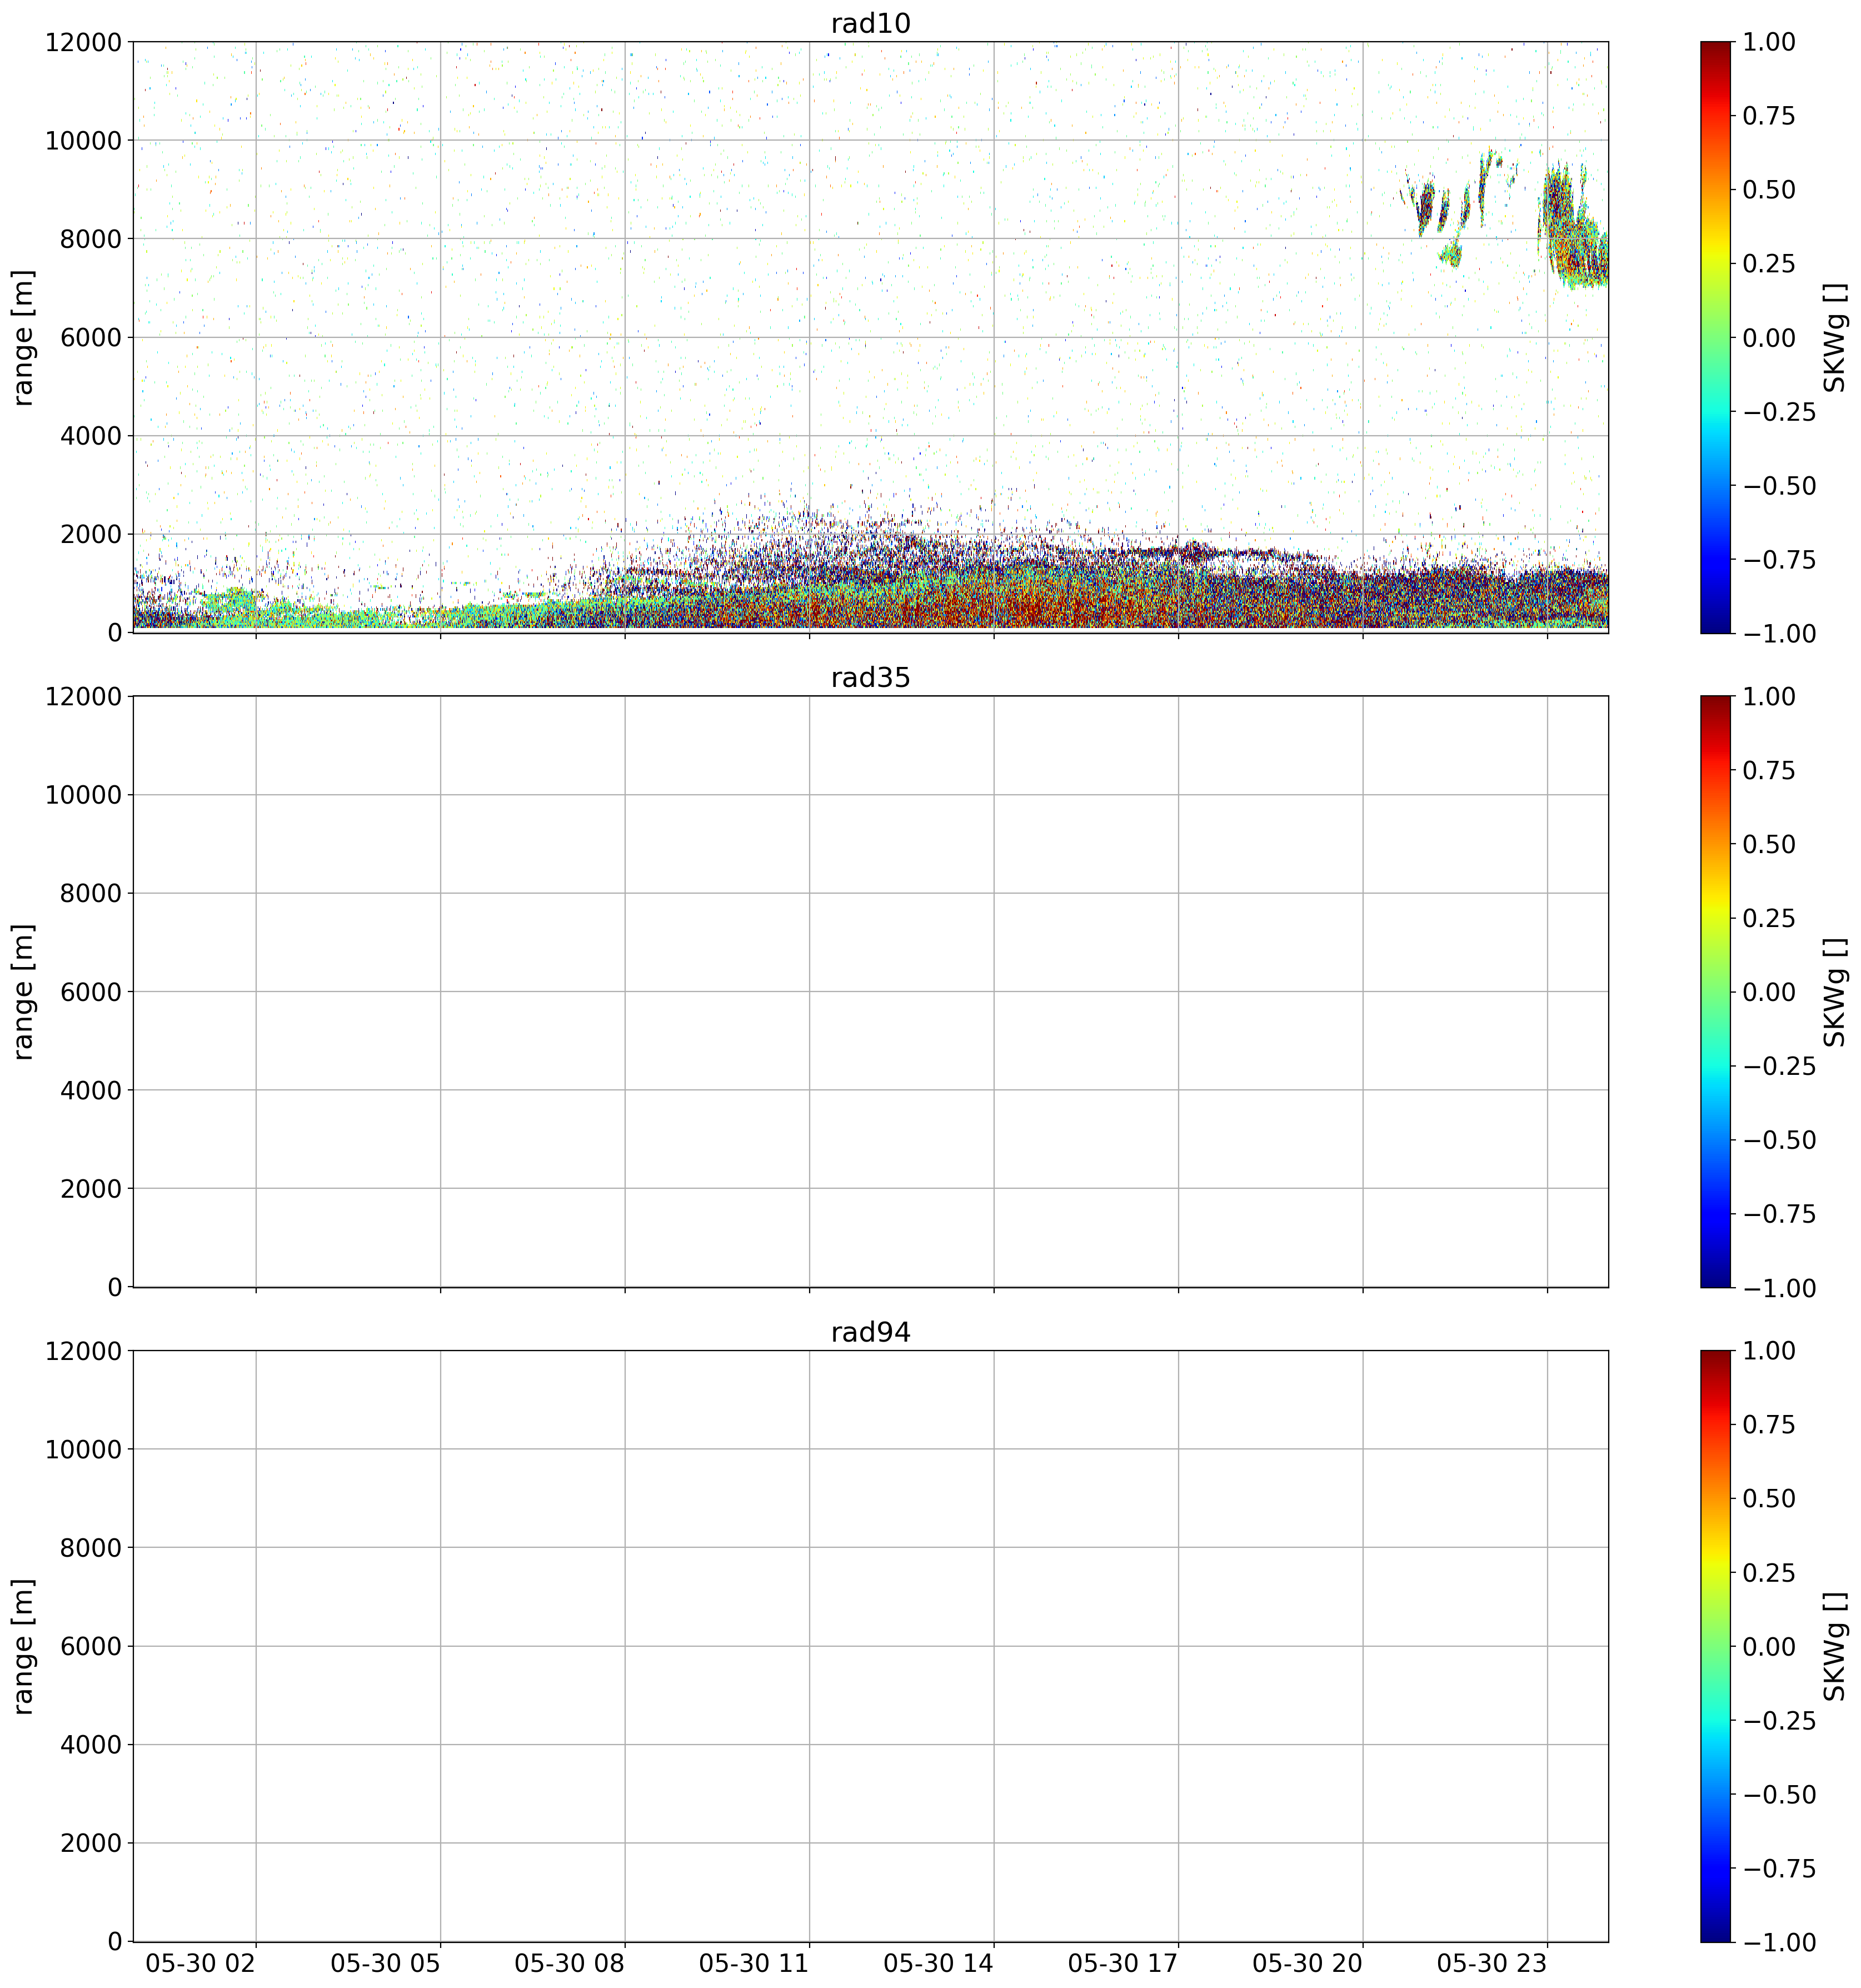Select the rad35 panel's SKWg colorbar

[1715, 992]
